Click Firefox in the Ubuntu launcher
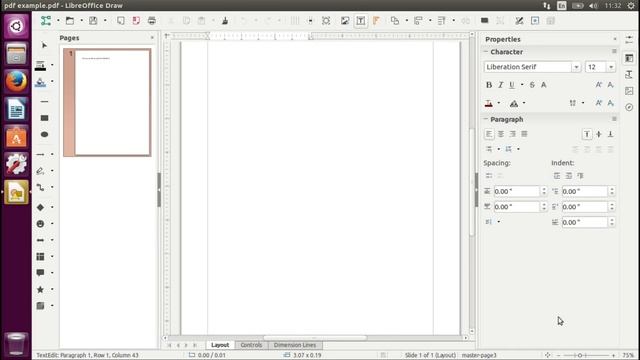Viewport: 640px width, 360px height. (16, 81)
